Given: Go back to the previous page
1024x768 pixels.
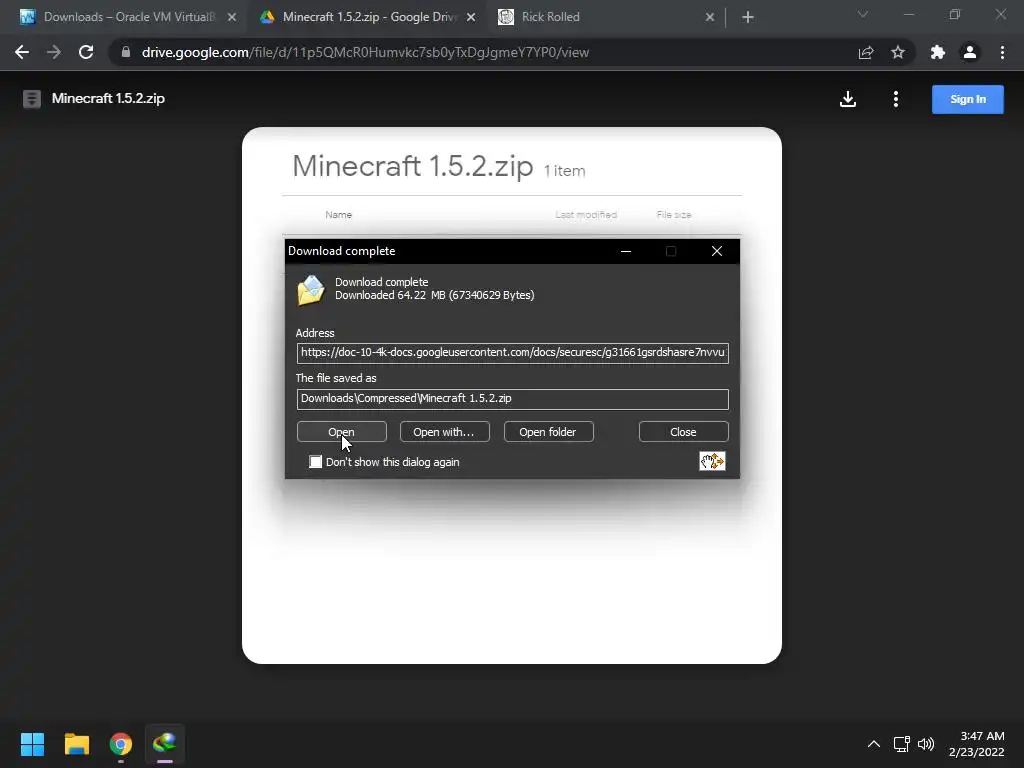Looking at the screenshot, I should click(22, 52).
